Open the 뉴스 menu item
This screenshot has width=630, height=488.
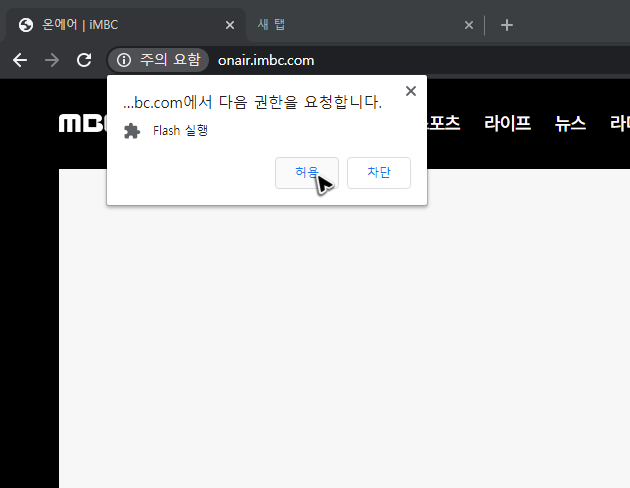pyautogui.click(x=570, y=123)
